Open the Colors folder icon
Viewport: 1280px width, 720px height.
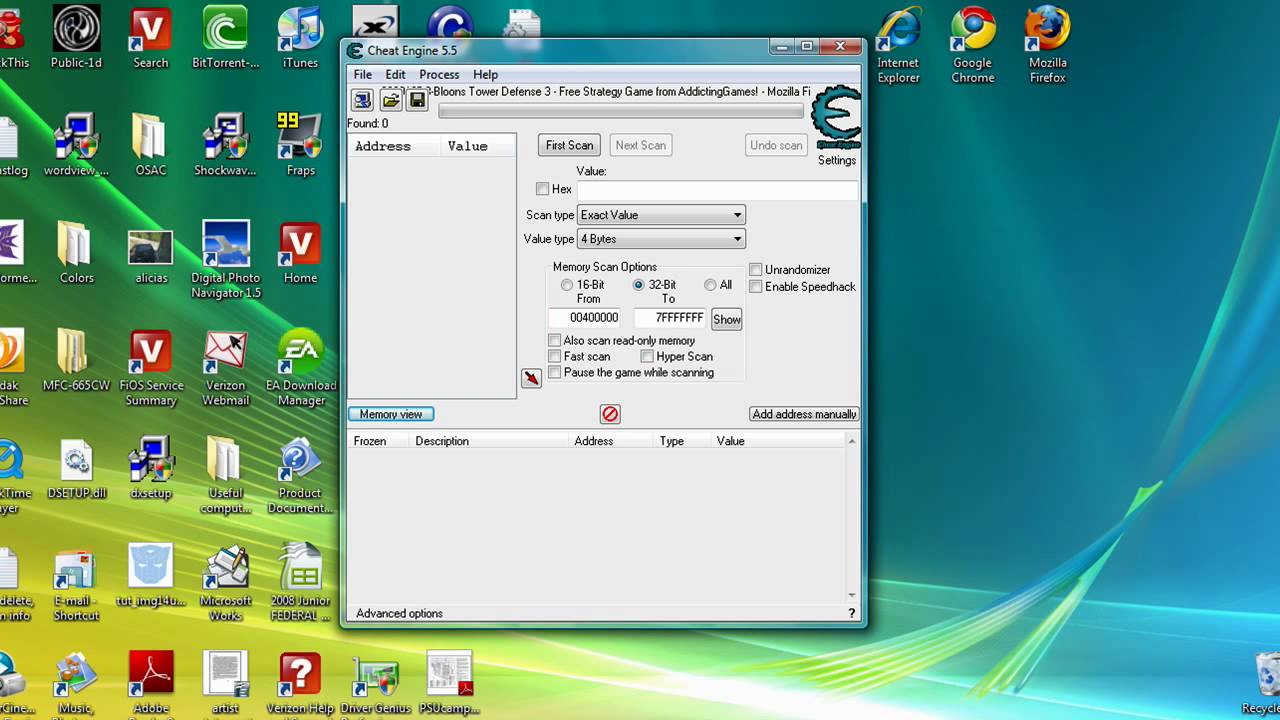tap(76, 252)
